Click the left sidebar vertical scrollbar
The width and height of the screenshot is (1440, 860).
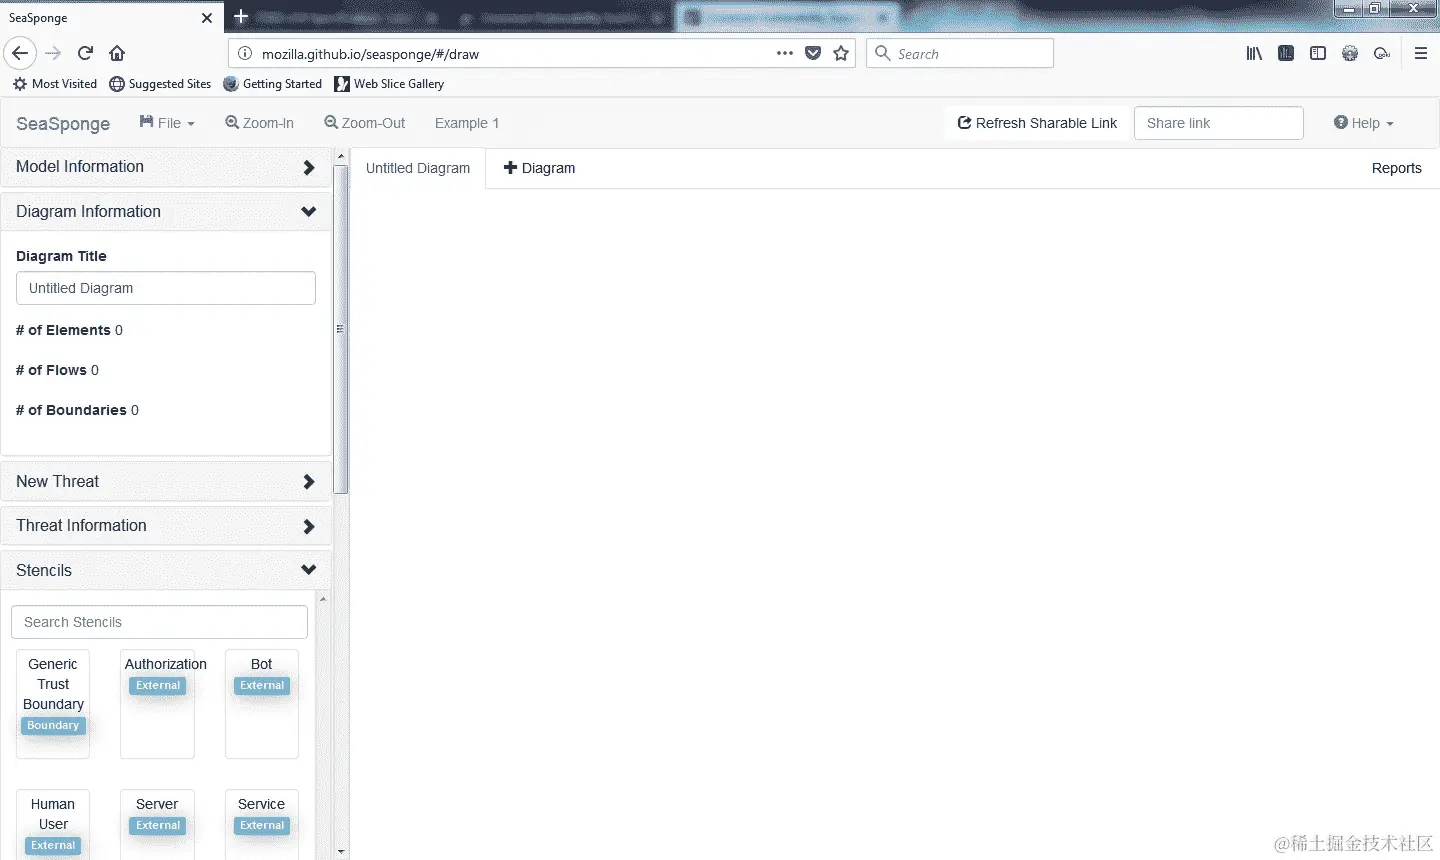click(341, 329)
